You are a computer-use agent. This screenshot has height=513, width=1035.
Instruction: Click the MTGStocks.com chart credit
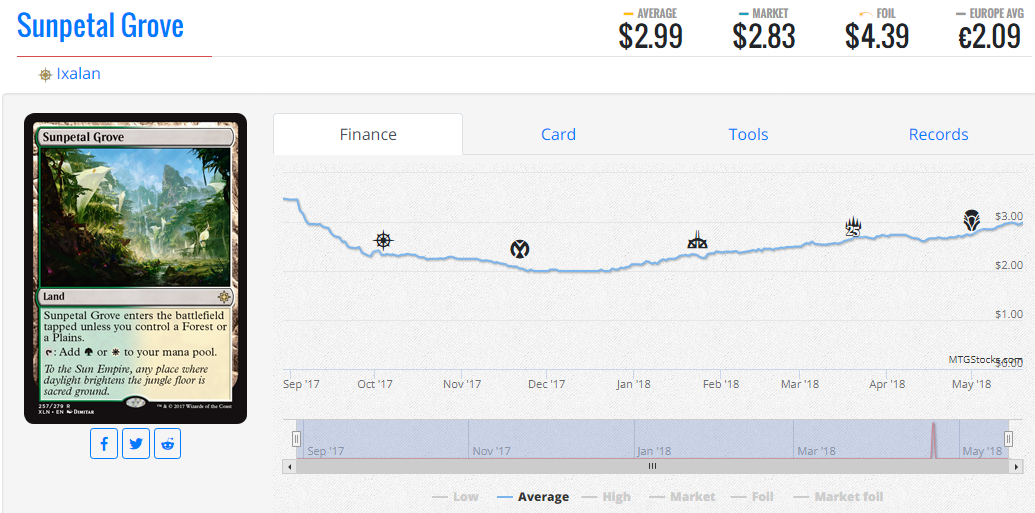(985, 359)
